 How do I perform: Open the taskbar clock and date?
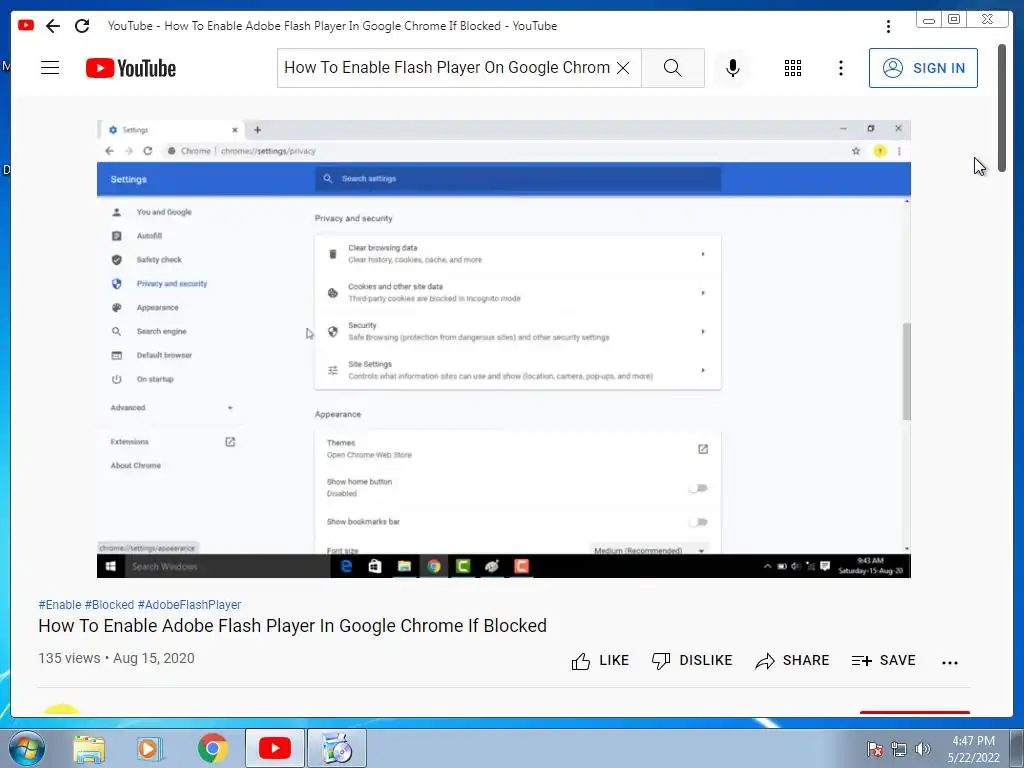(x=973, y=749)
